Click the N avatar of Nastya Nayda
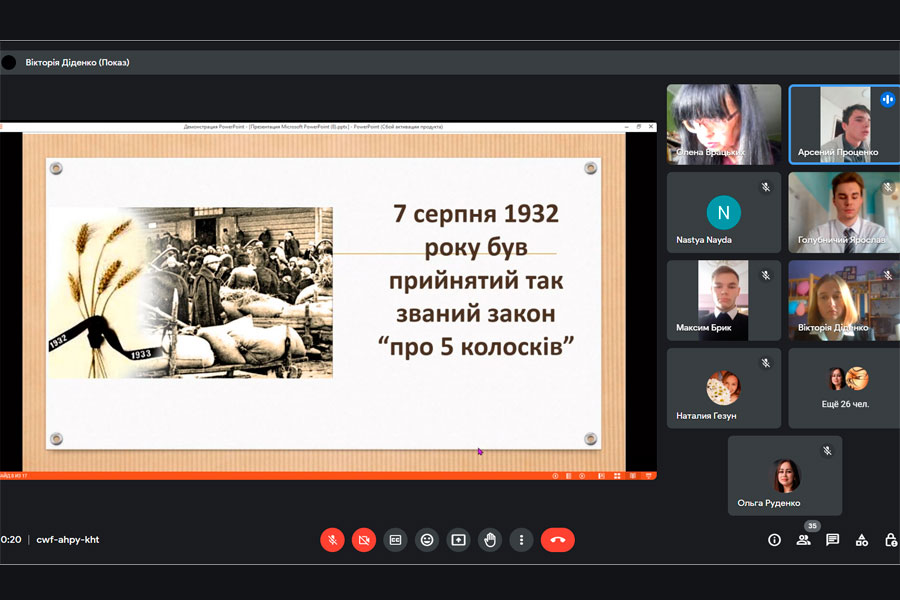The width and height of the screenshot is (900, 600). (724, 212)
